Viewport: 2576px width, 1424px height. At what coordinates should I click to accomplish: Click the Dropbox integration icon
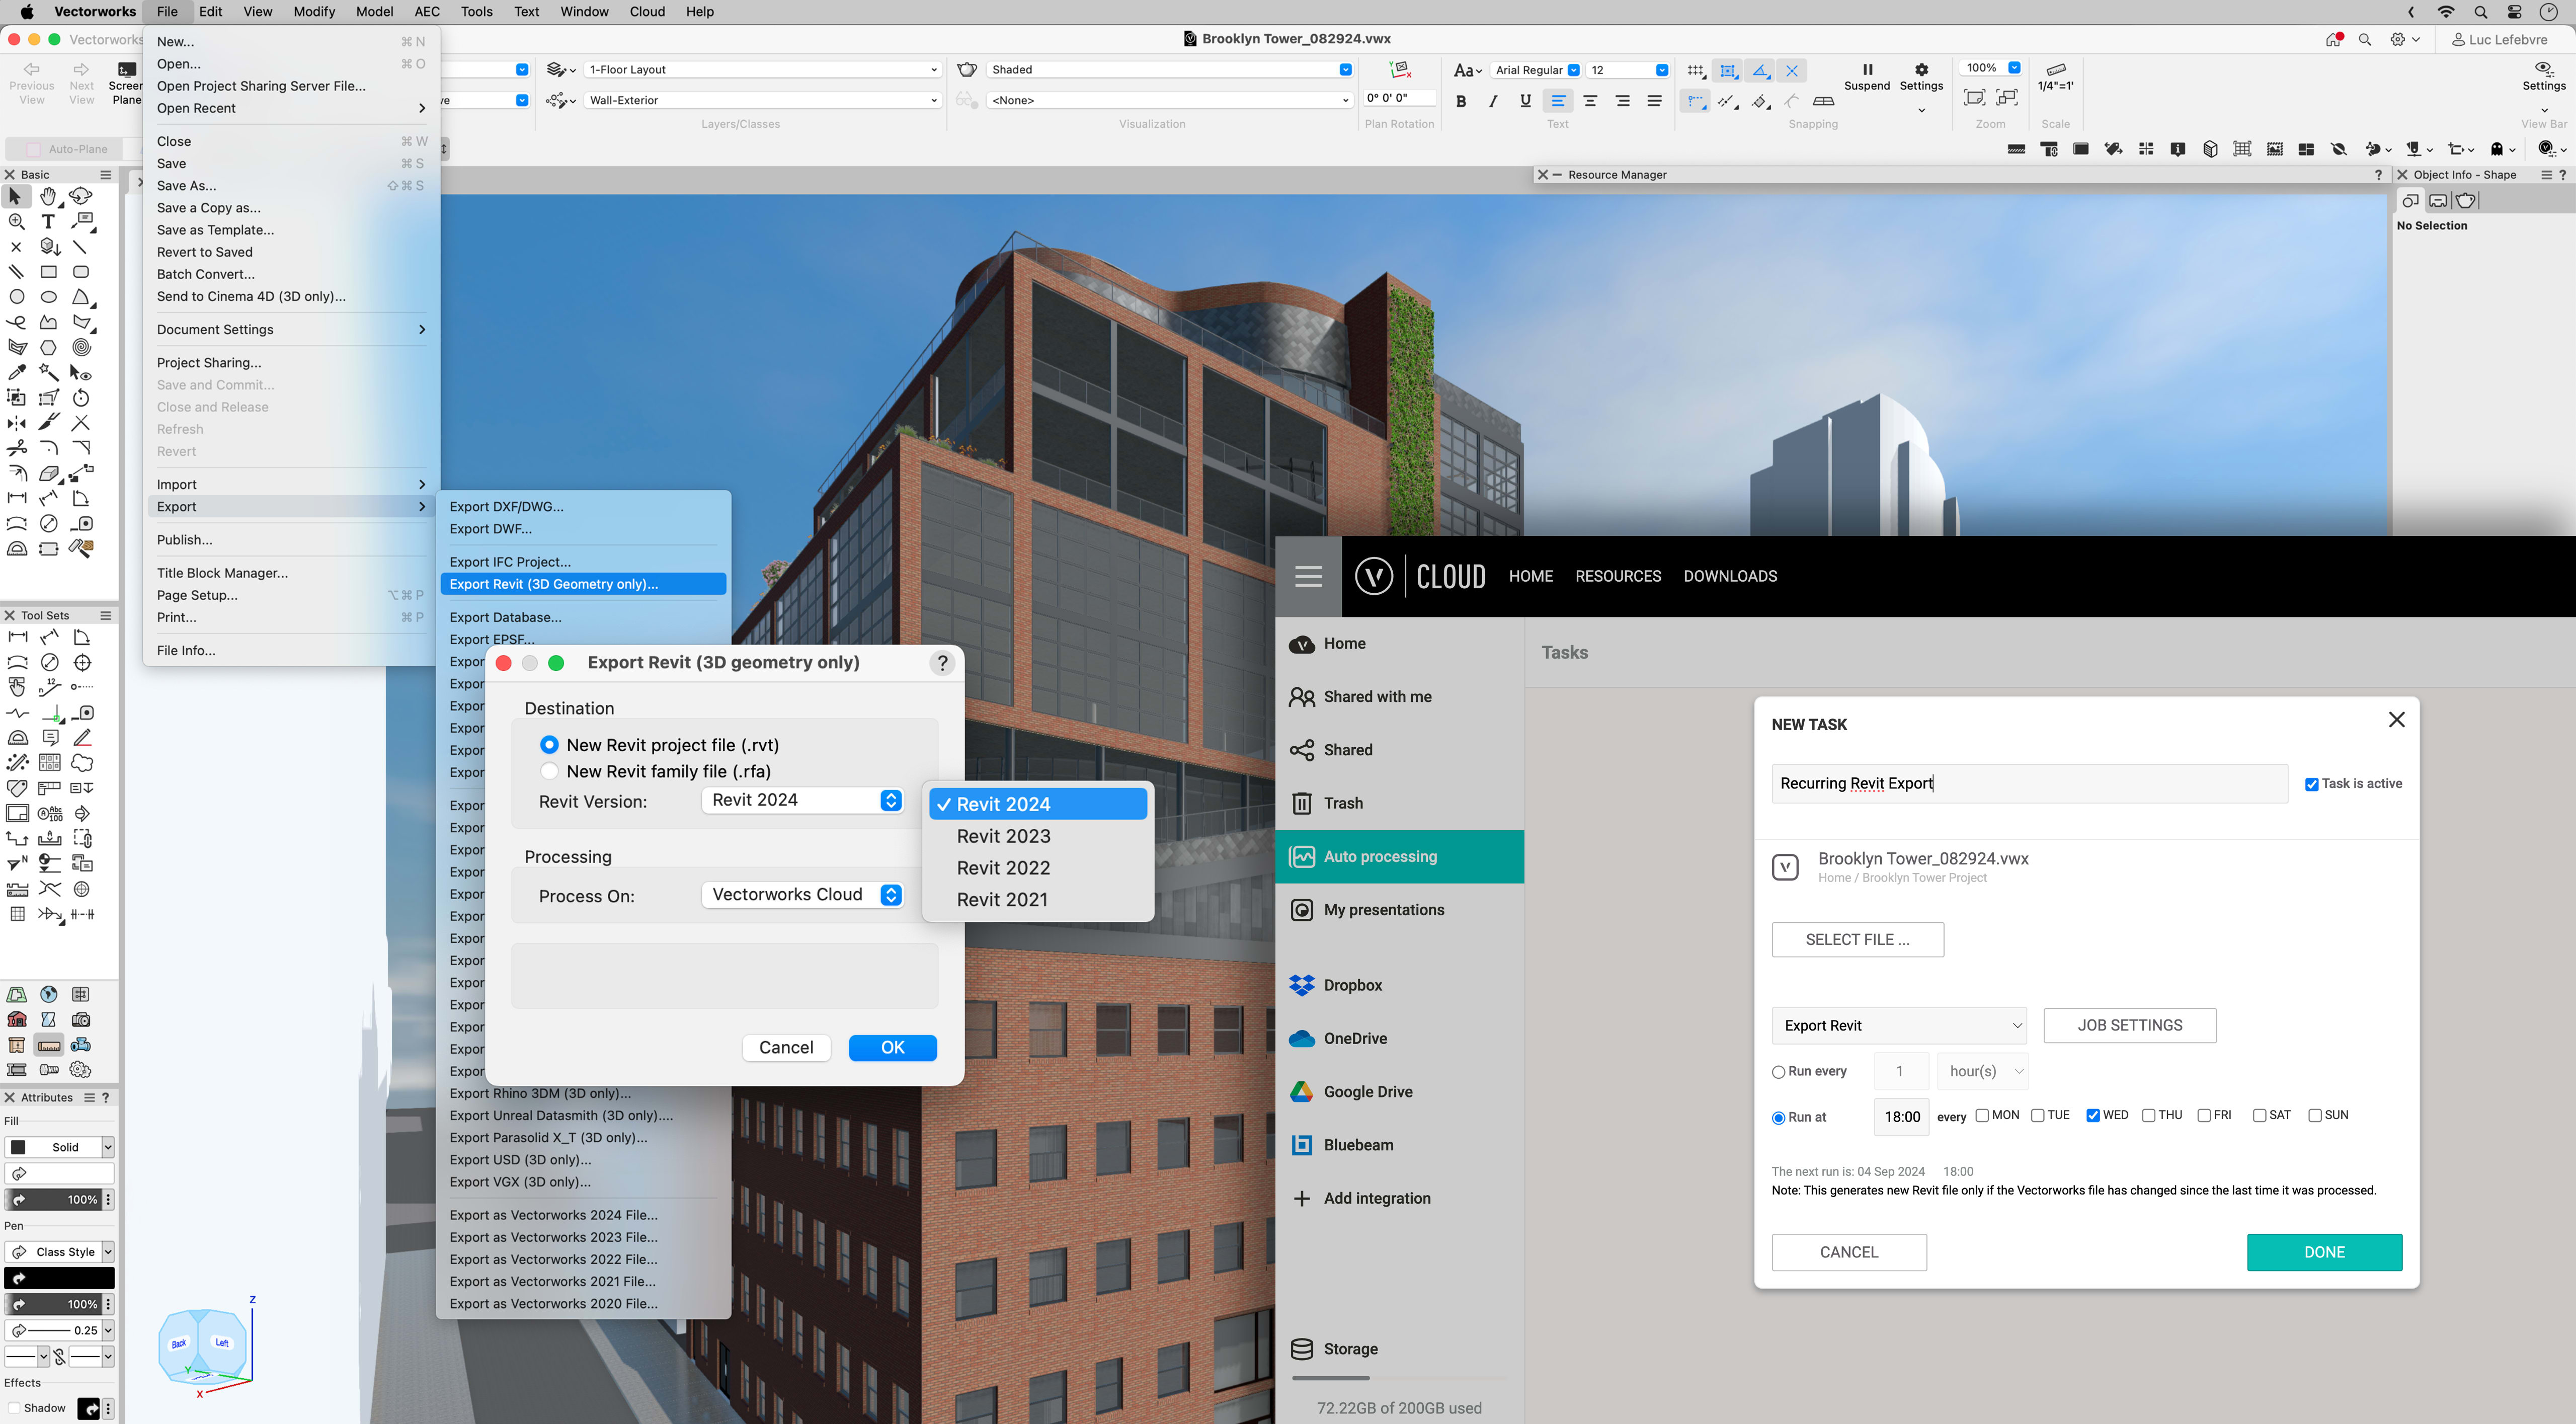(x=1301, y=985)
